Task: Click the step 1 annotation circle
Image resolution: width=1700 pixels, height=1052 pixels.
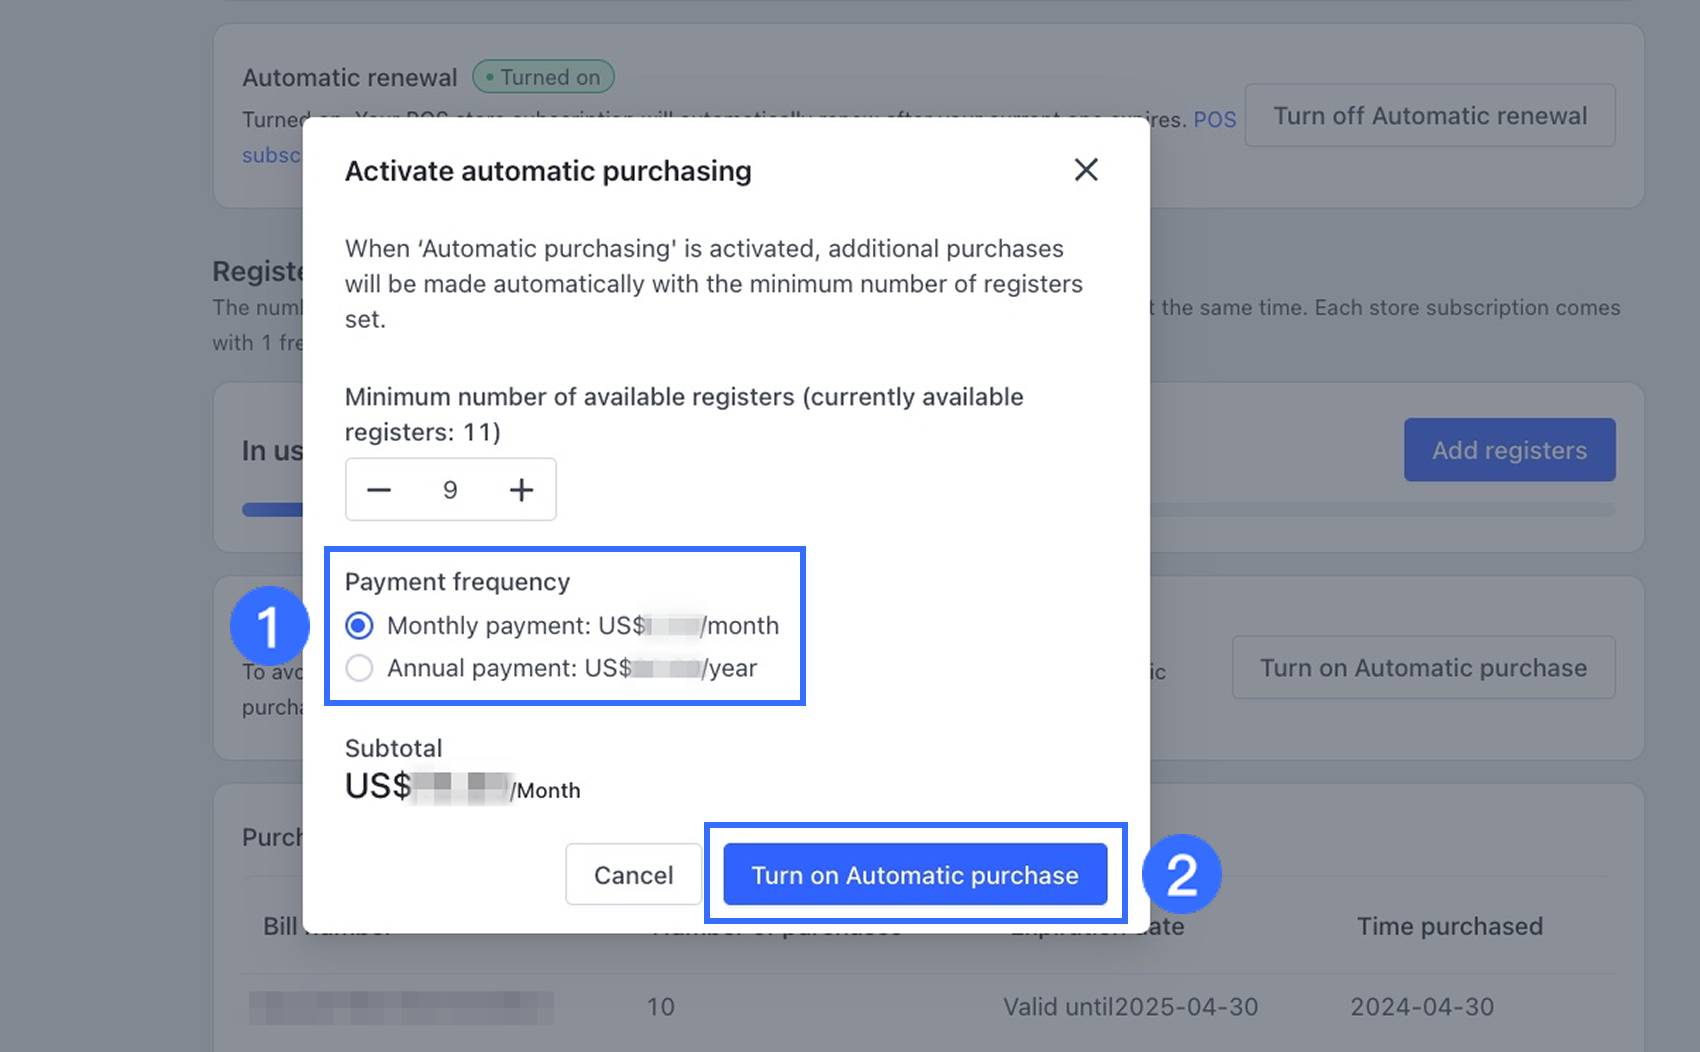Action: (x=269, y=627)
